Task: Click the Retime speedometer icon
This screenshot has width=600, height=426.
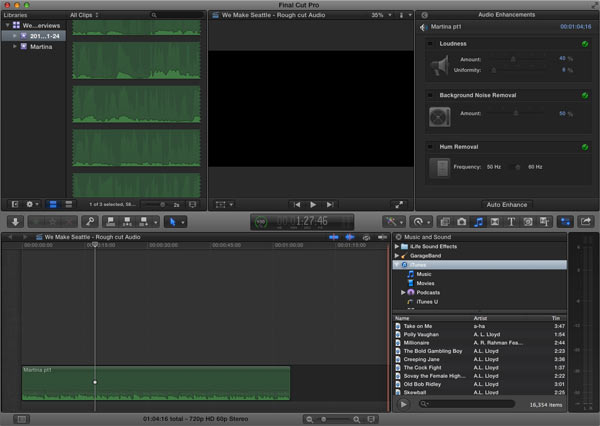Action: (418, 222)
